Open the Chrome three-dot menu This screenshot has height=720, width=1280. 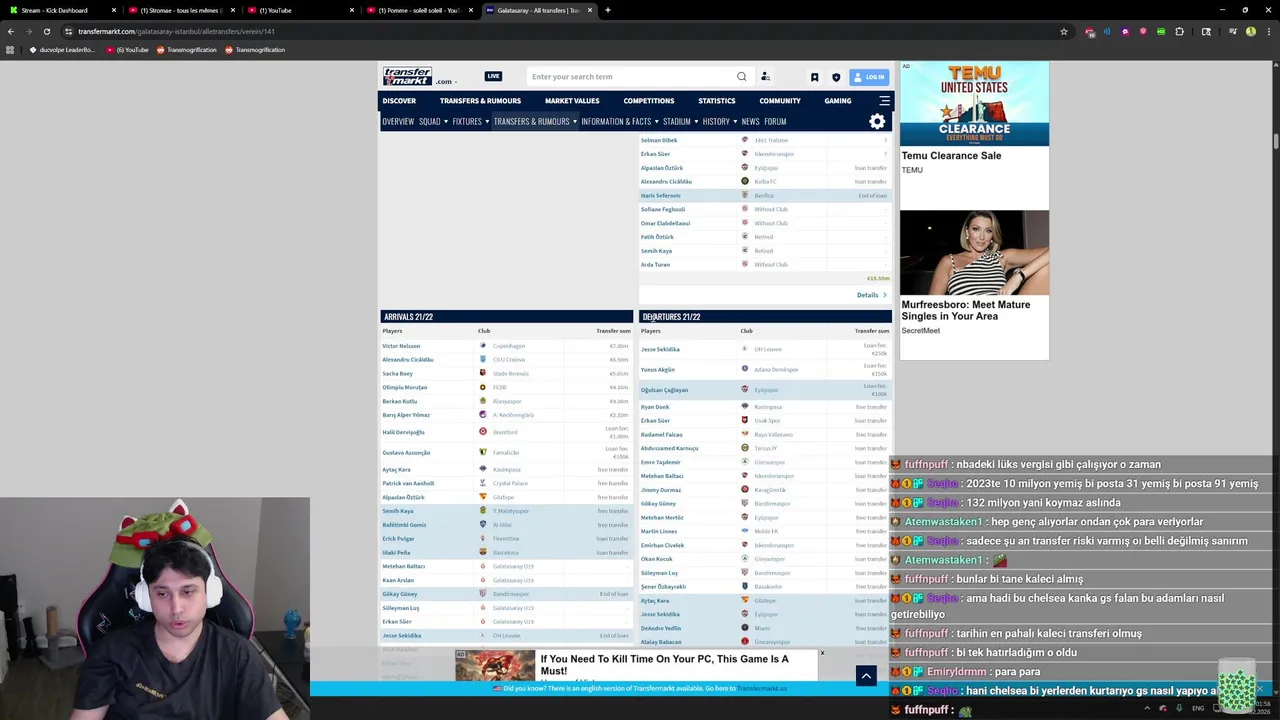(1268, 31)
